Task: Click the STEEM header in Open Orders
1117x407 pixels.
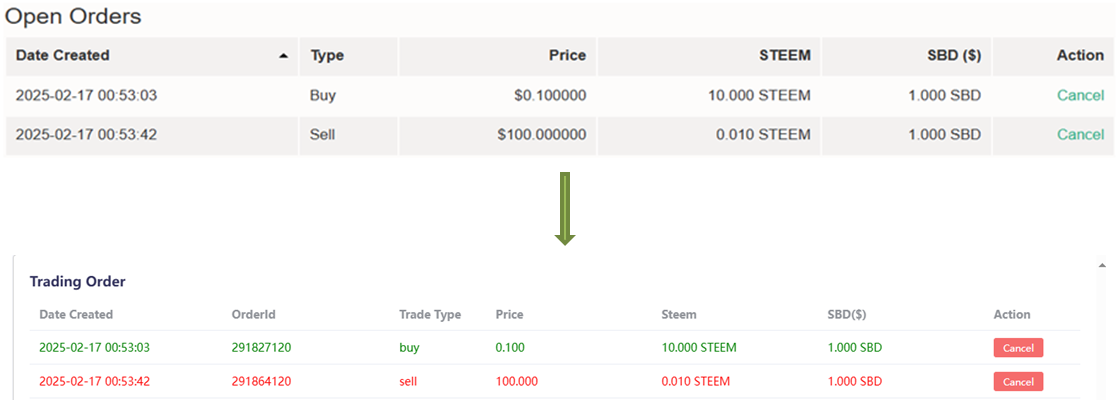Action: click(785, 56)
